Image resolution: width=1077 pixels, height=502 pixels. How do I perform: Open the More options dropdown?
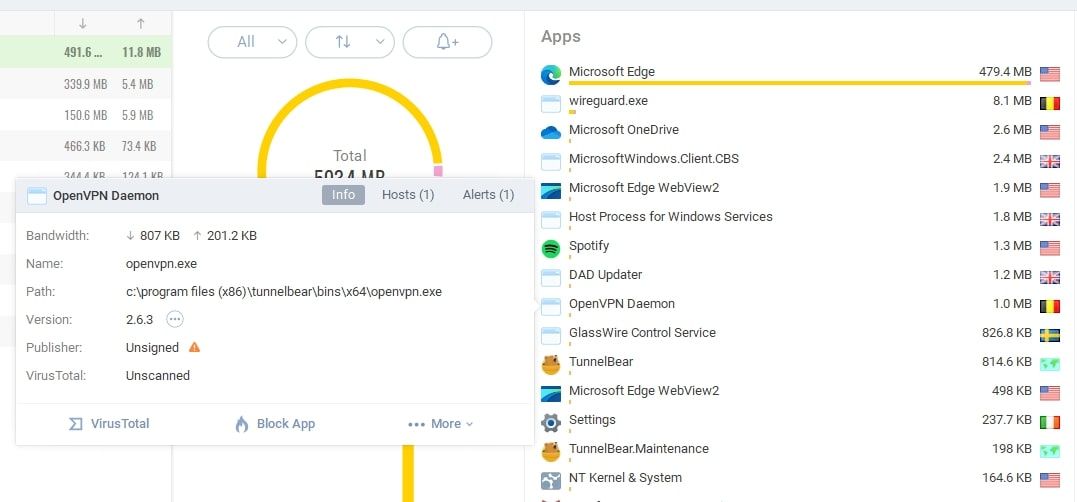click(440, 424)
